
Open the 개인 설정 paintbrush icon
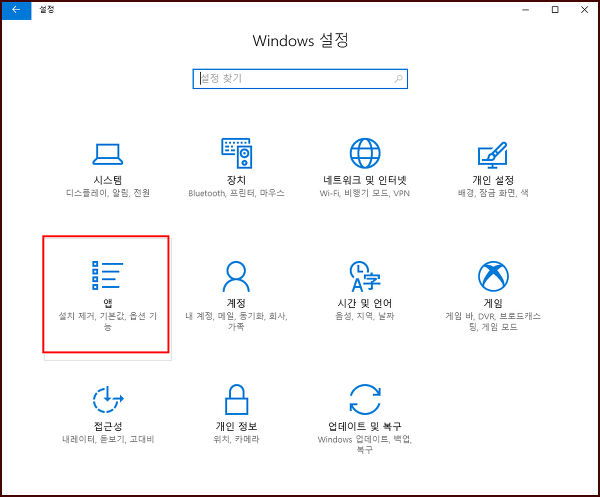point(493,155)
